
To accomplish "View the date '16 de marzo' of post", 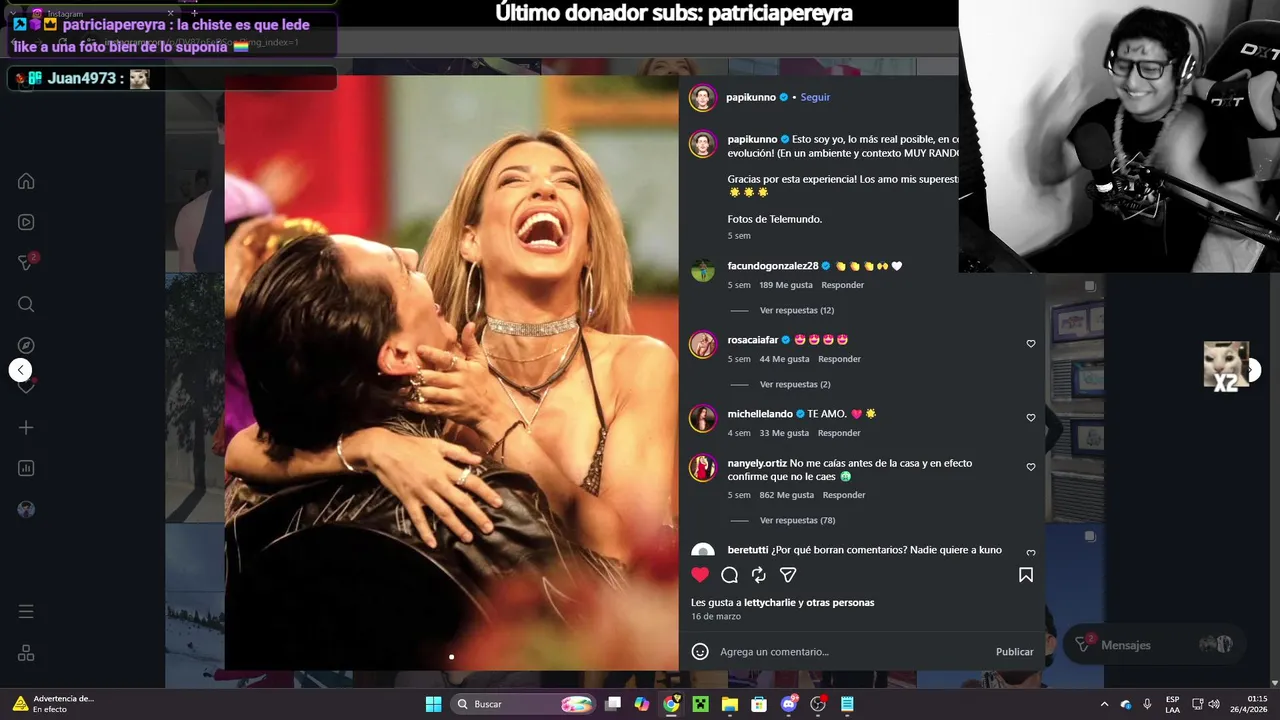I will pos(716,617).
